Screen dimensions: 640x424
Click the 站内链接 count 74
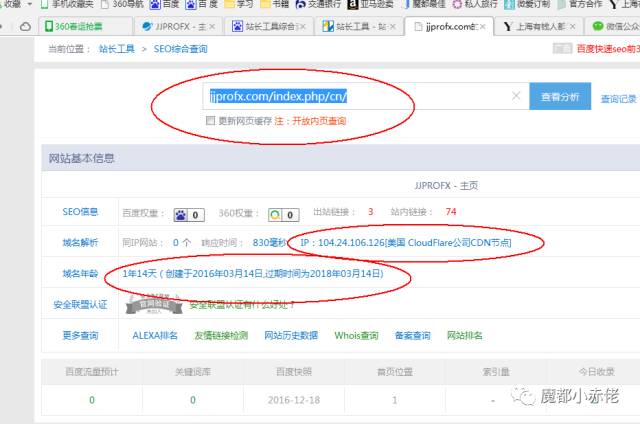tap(451, 212)
